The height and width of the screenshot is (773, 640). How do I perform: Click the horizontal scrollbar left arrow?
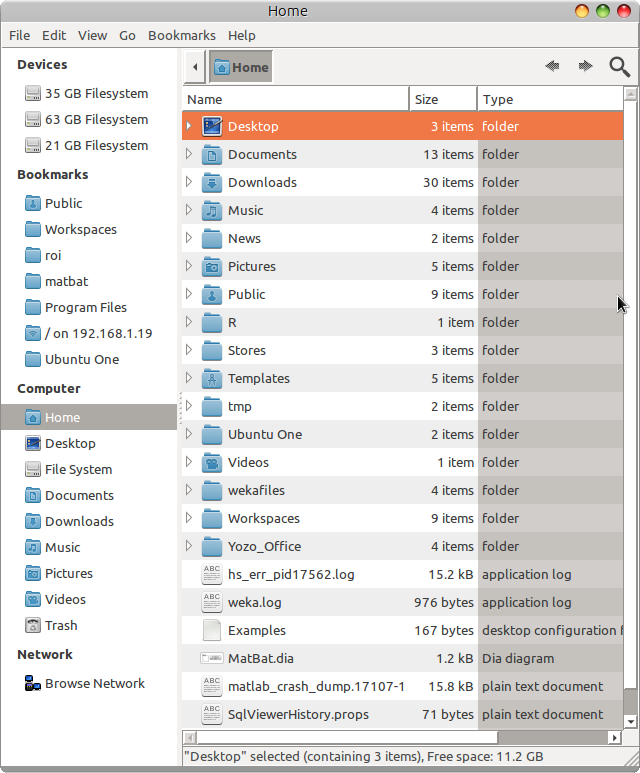[x=190, y=738]
